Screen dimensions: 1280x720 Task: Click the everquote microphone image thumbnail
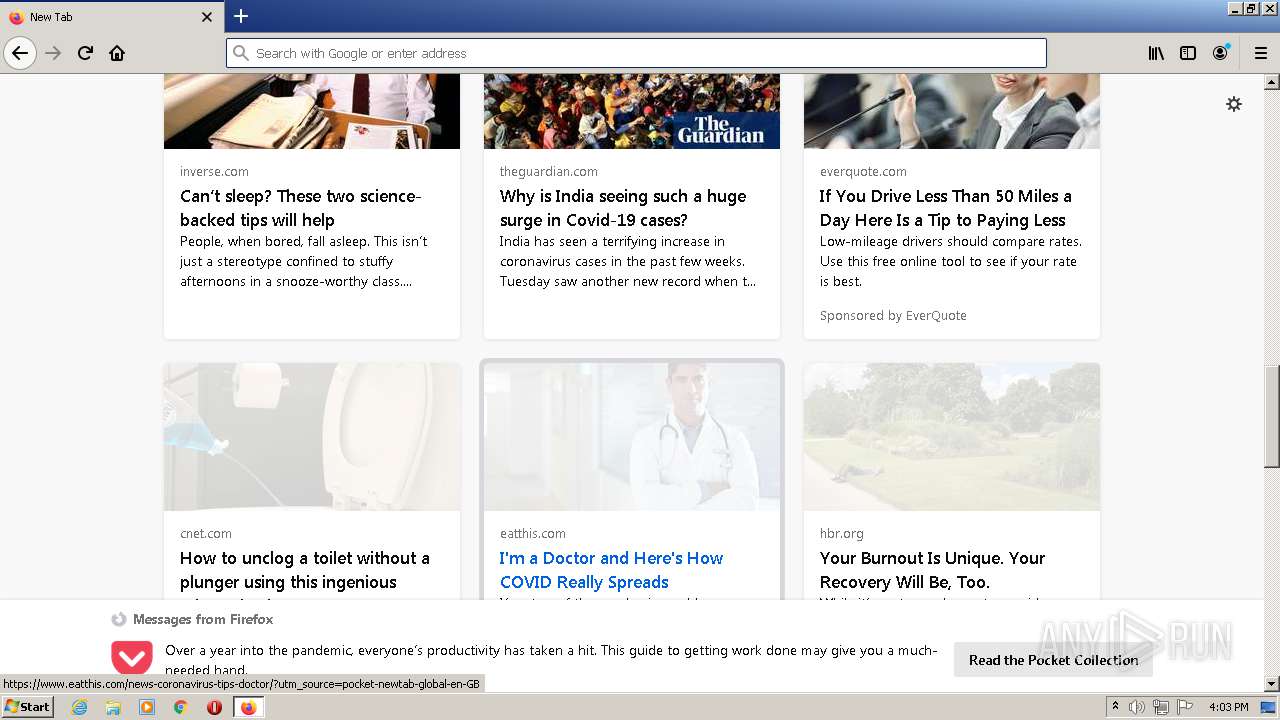(952, 111)
